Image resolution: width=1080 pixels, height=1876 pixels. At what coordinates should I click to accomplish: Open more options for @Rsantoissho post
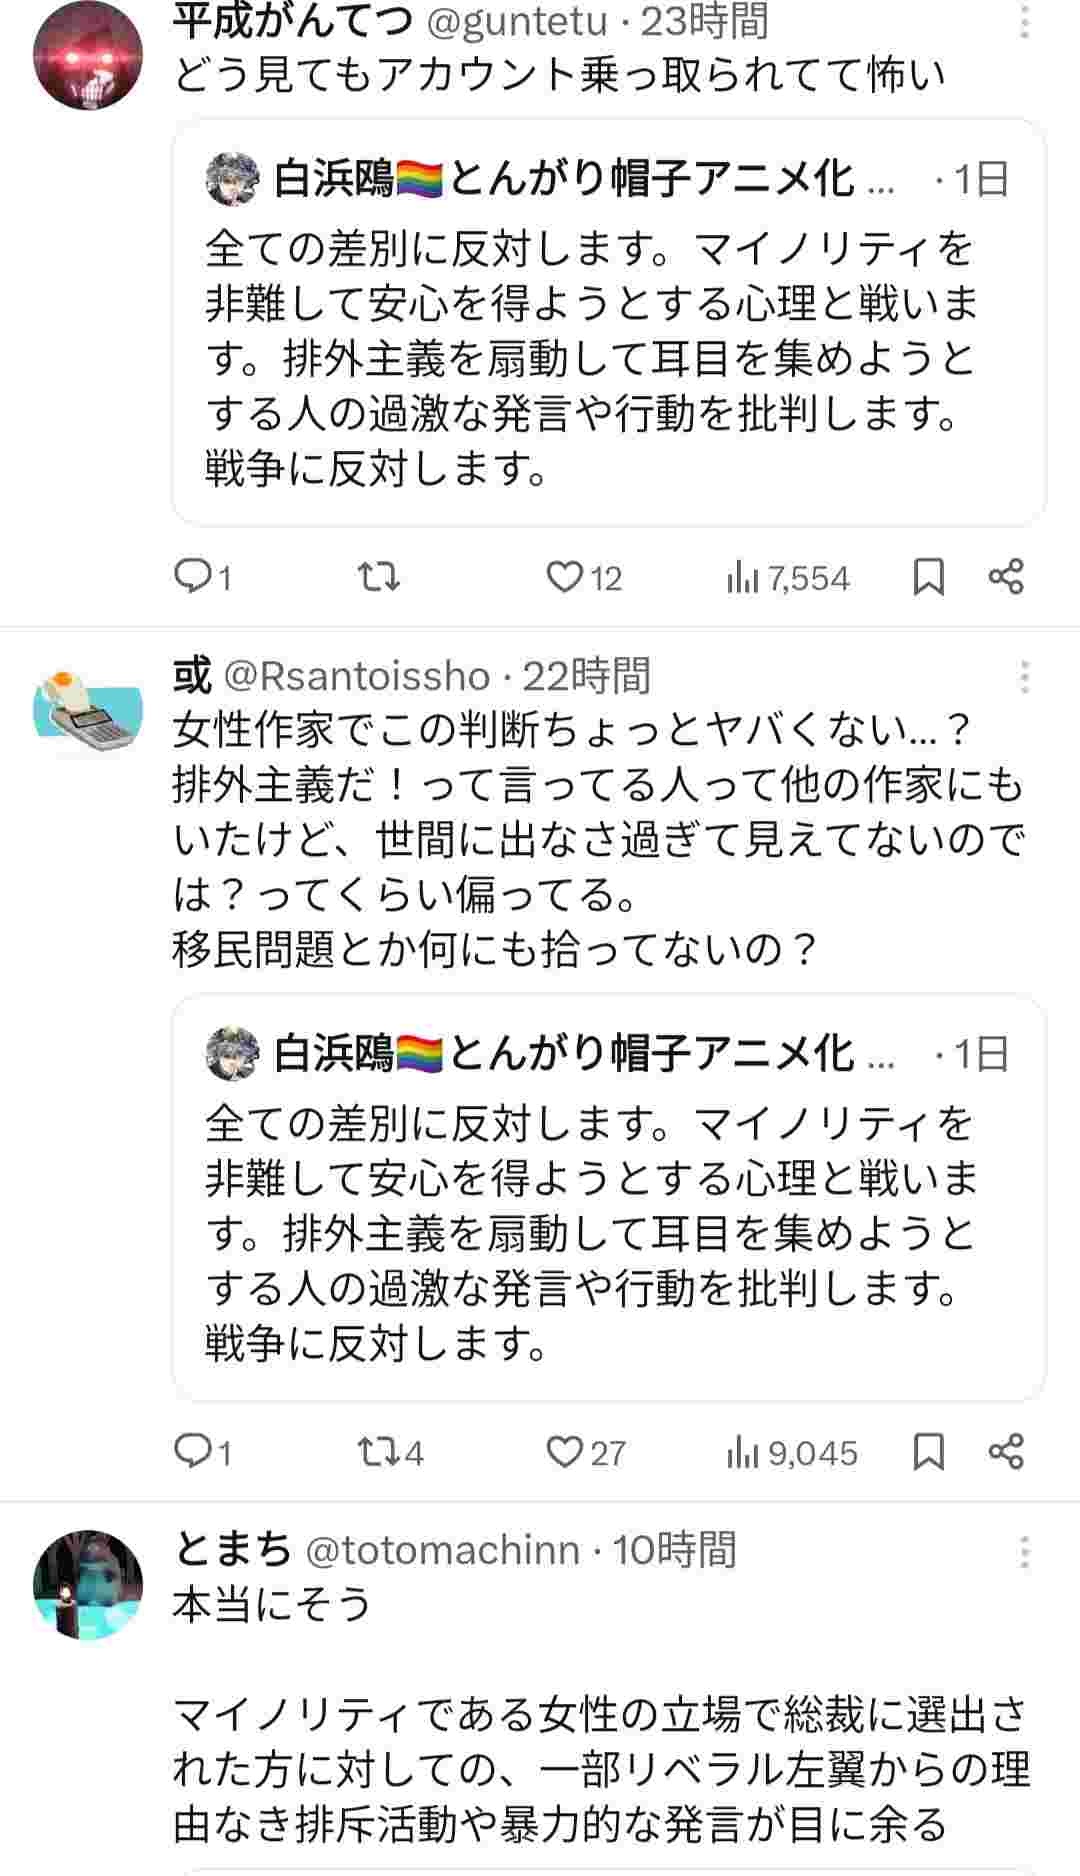point(1024,677)
